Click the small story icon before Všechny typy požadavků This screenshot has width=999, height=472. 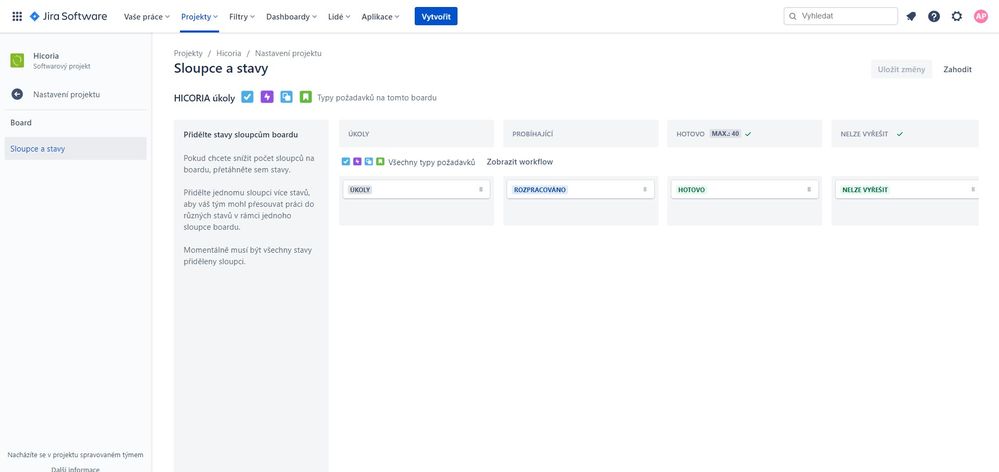pos(380,162)
